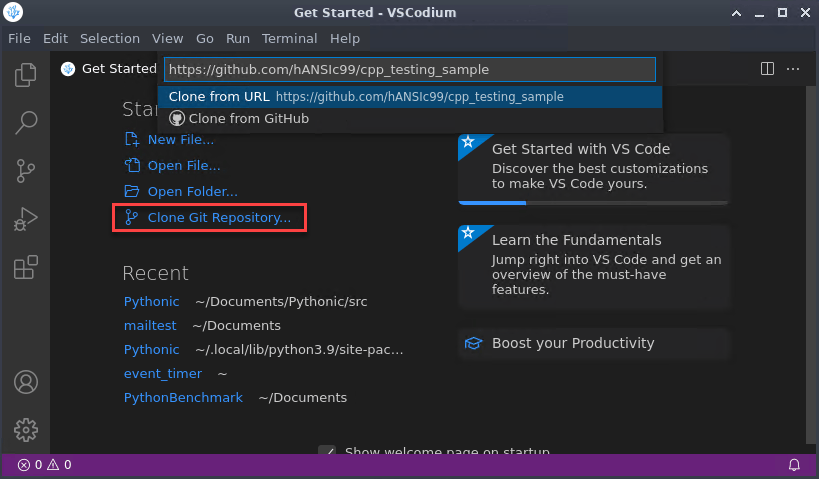Screen dimensions: 819x479
Task: Open the editor More Actions ellipsis
Action: (793, 69)
